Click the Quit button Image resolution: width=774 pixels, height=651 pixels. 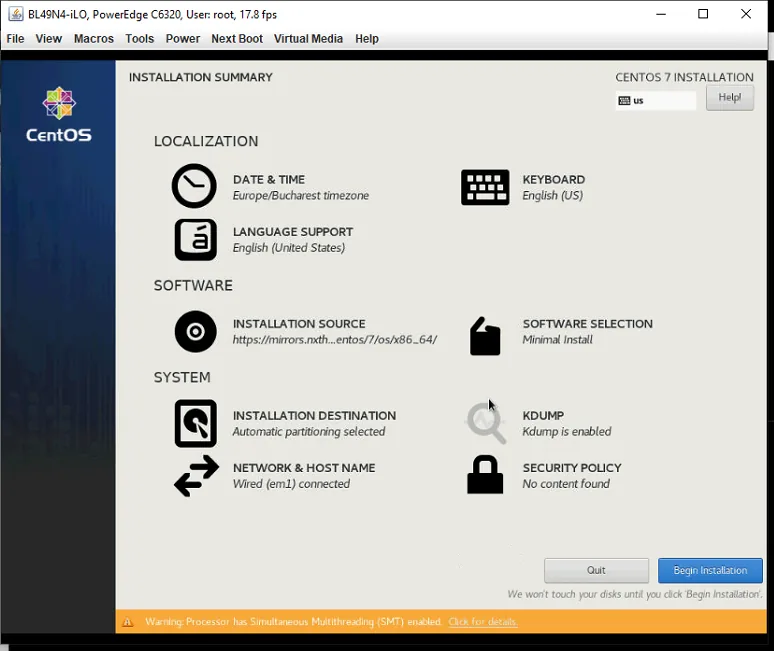(x=596, y=571)
